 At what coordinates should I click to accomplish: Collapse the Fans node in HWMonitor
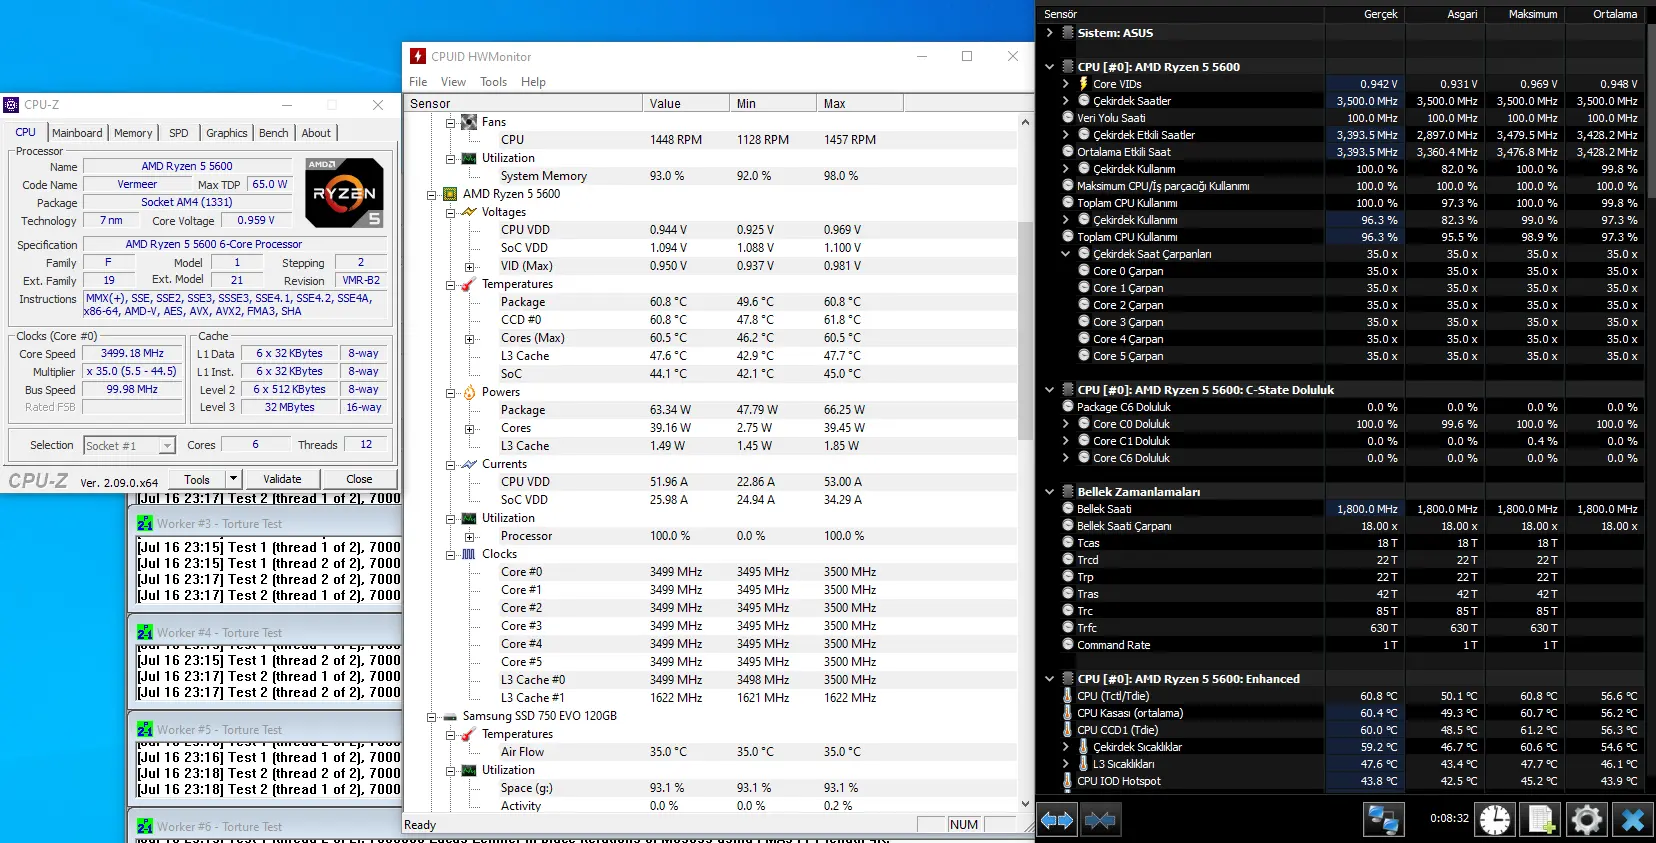(450, 122)
